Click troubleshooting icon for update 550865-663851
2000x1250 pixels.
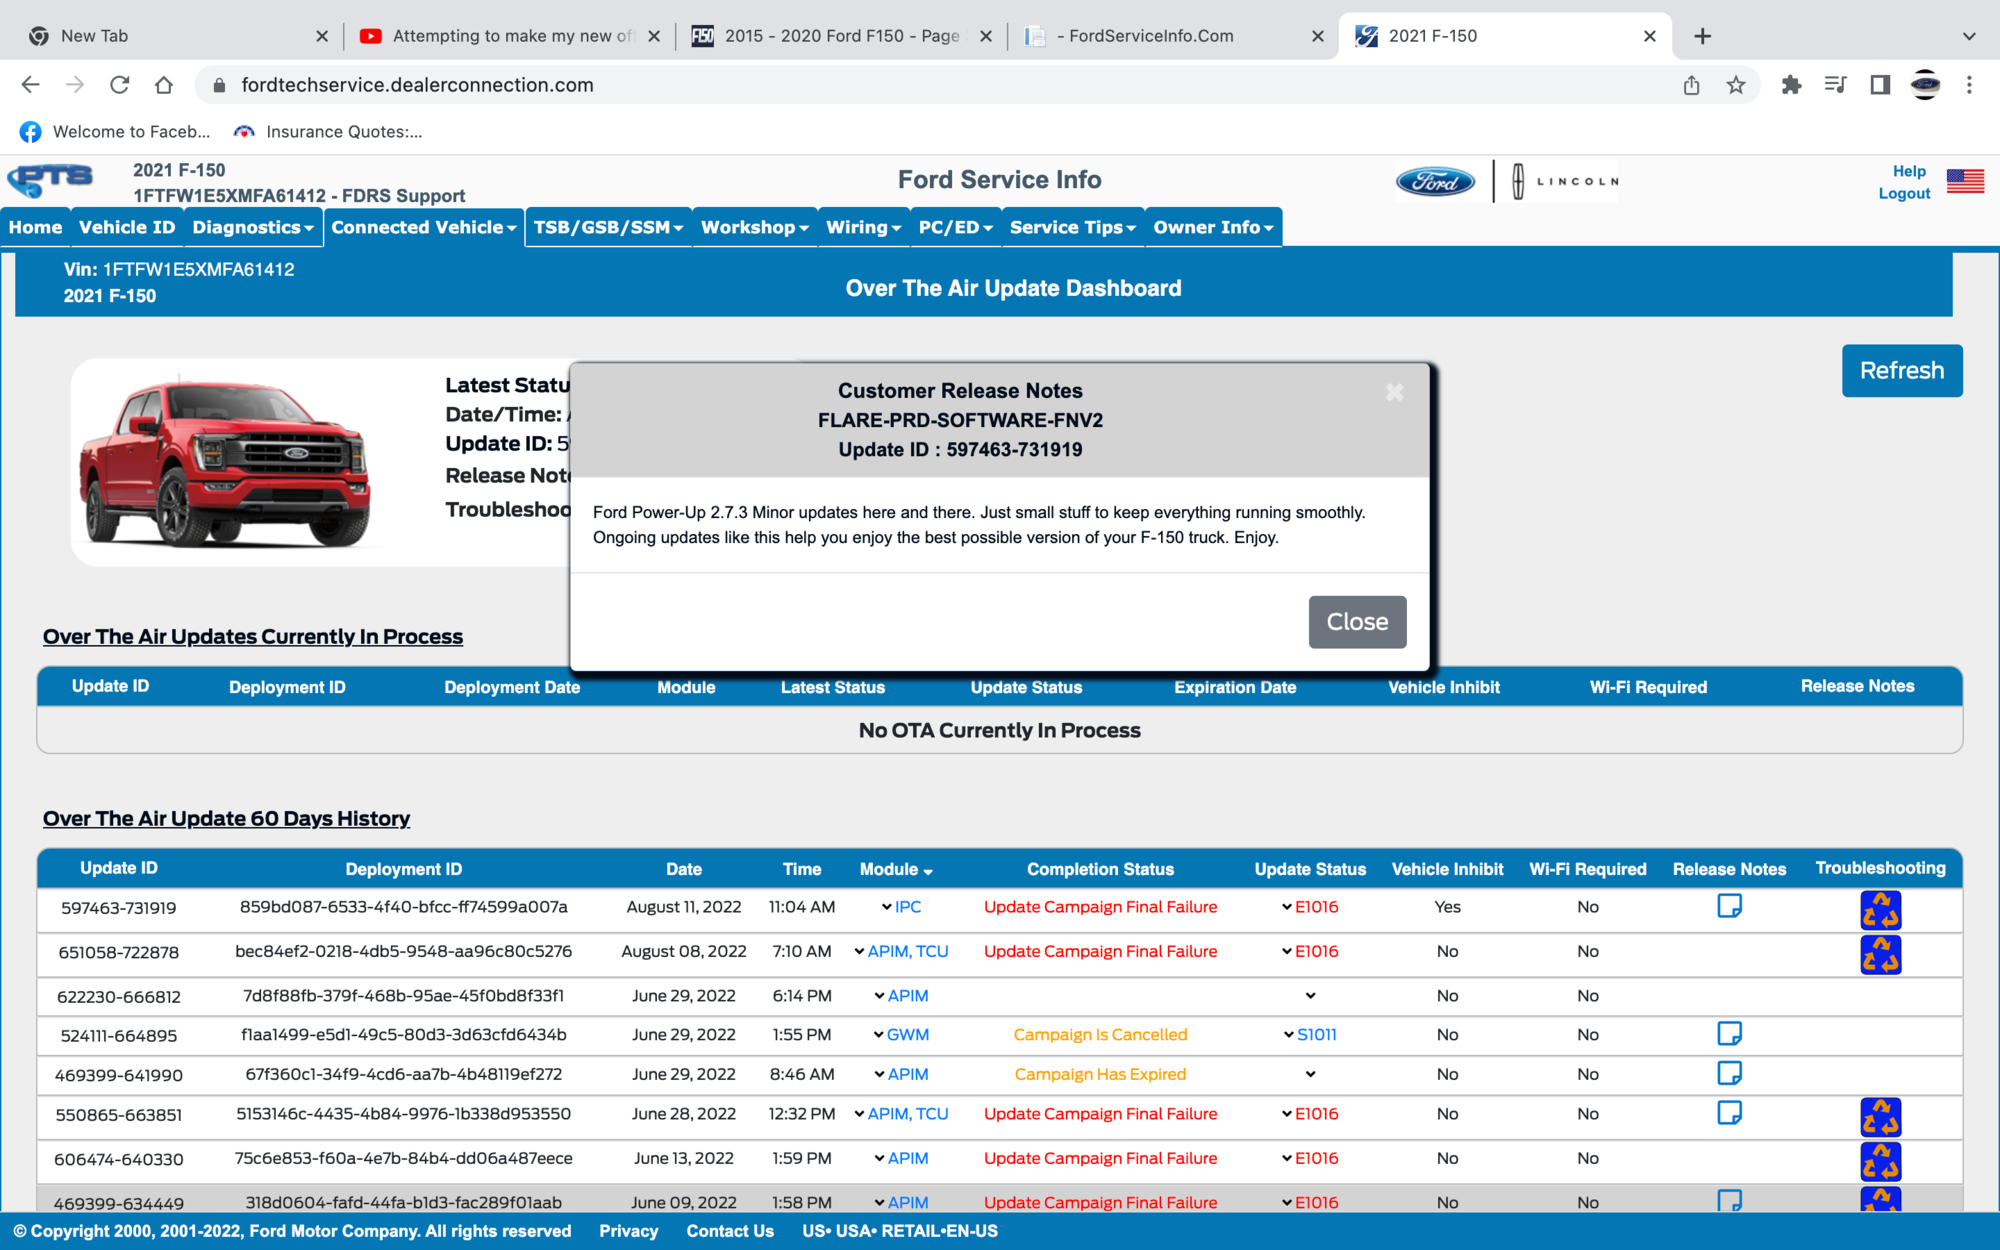pos(1881,1117)
